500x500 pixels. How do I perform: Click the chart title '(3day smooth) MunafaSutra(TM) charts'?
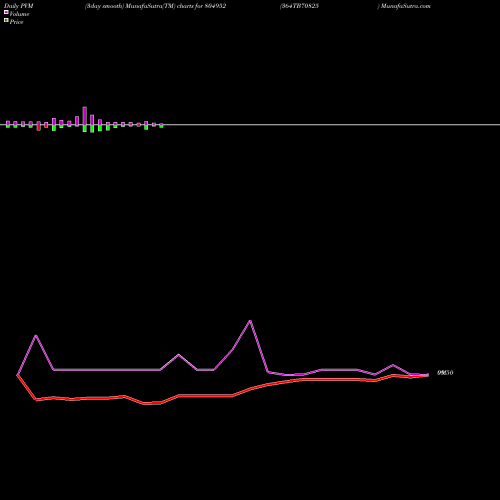click(x=139, y=6)
